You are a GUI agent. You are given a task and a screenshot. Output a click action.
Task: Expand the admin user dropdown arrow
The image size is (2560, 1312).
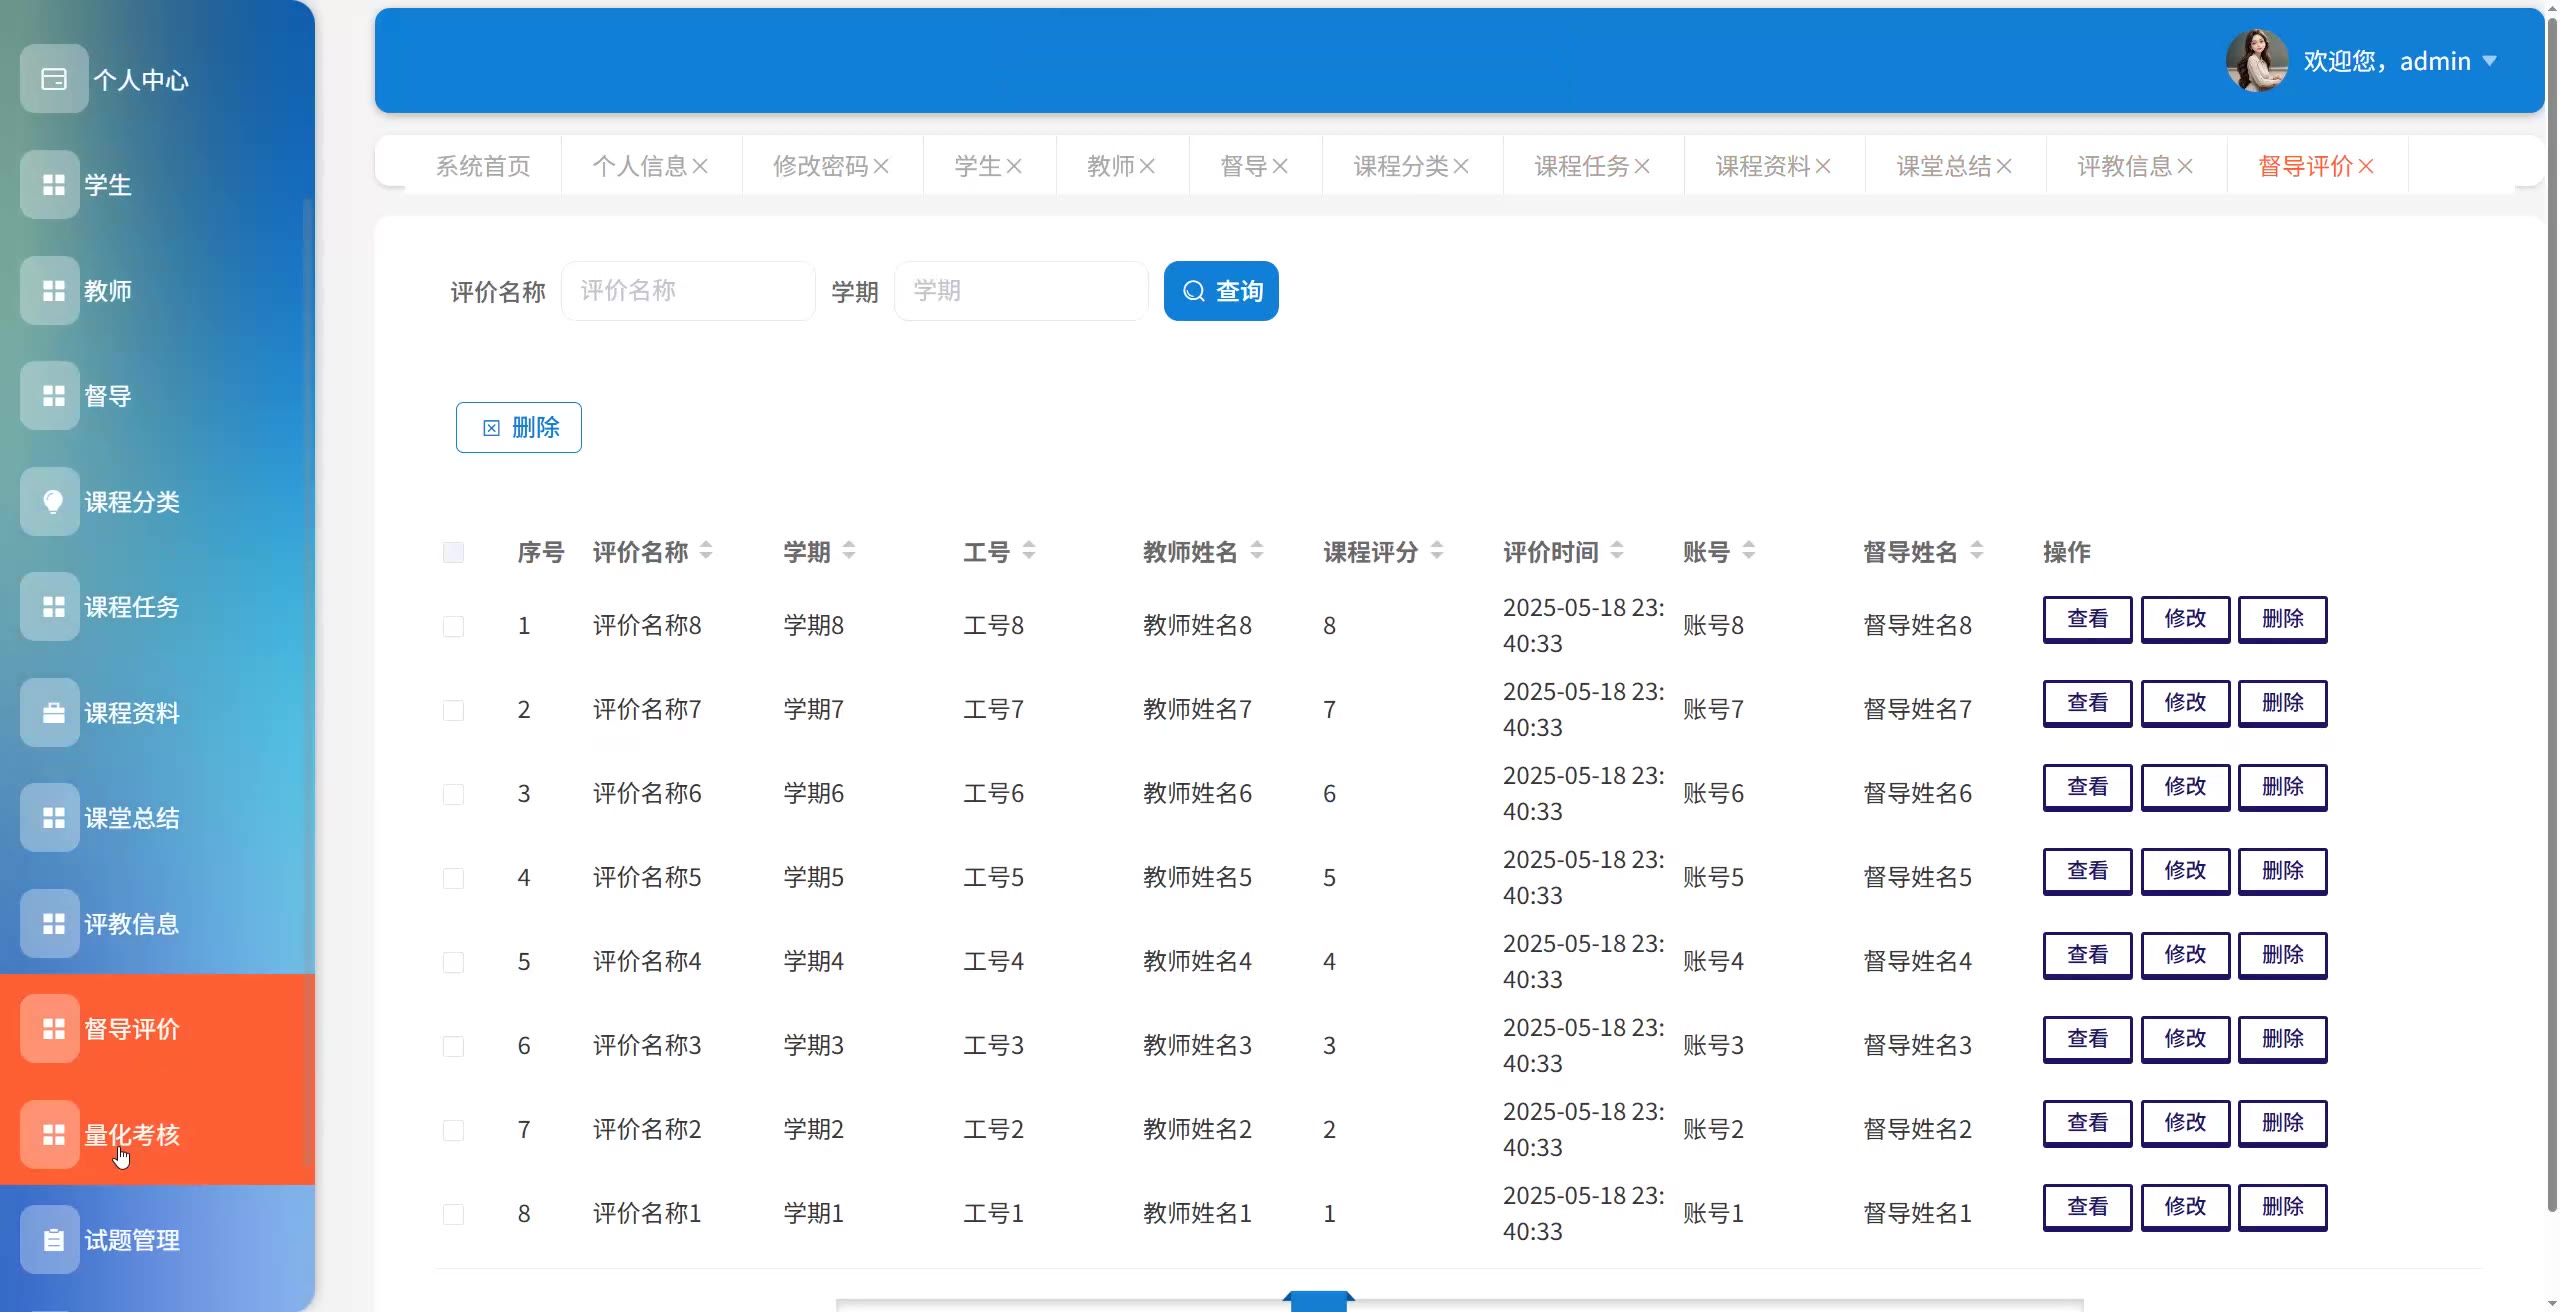click(x=2490, y=61)
